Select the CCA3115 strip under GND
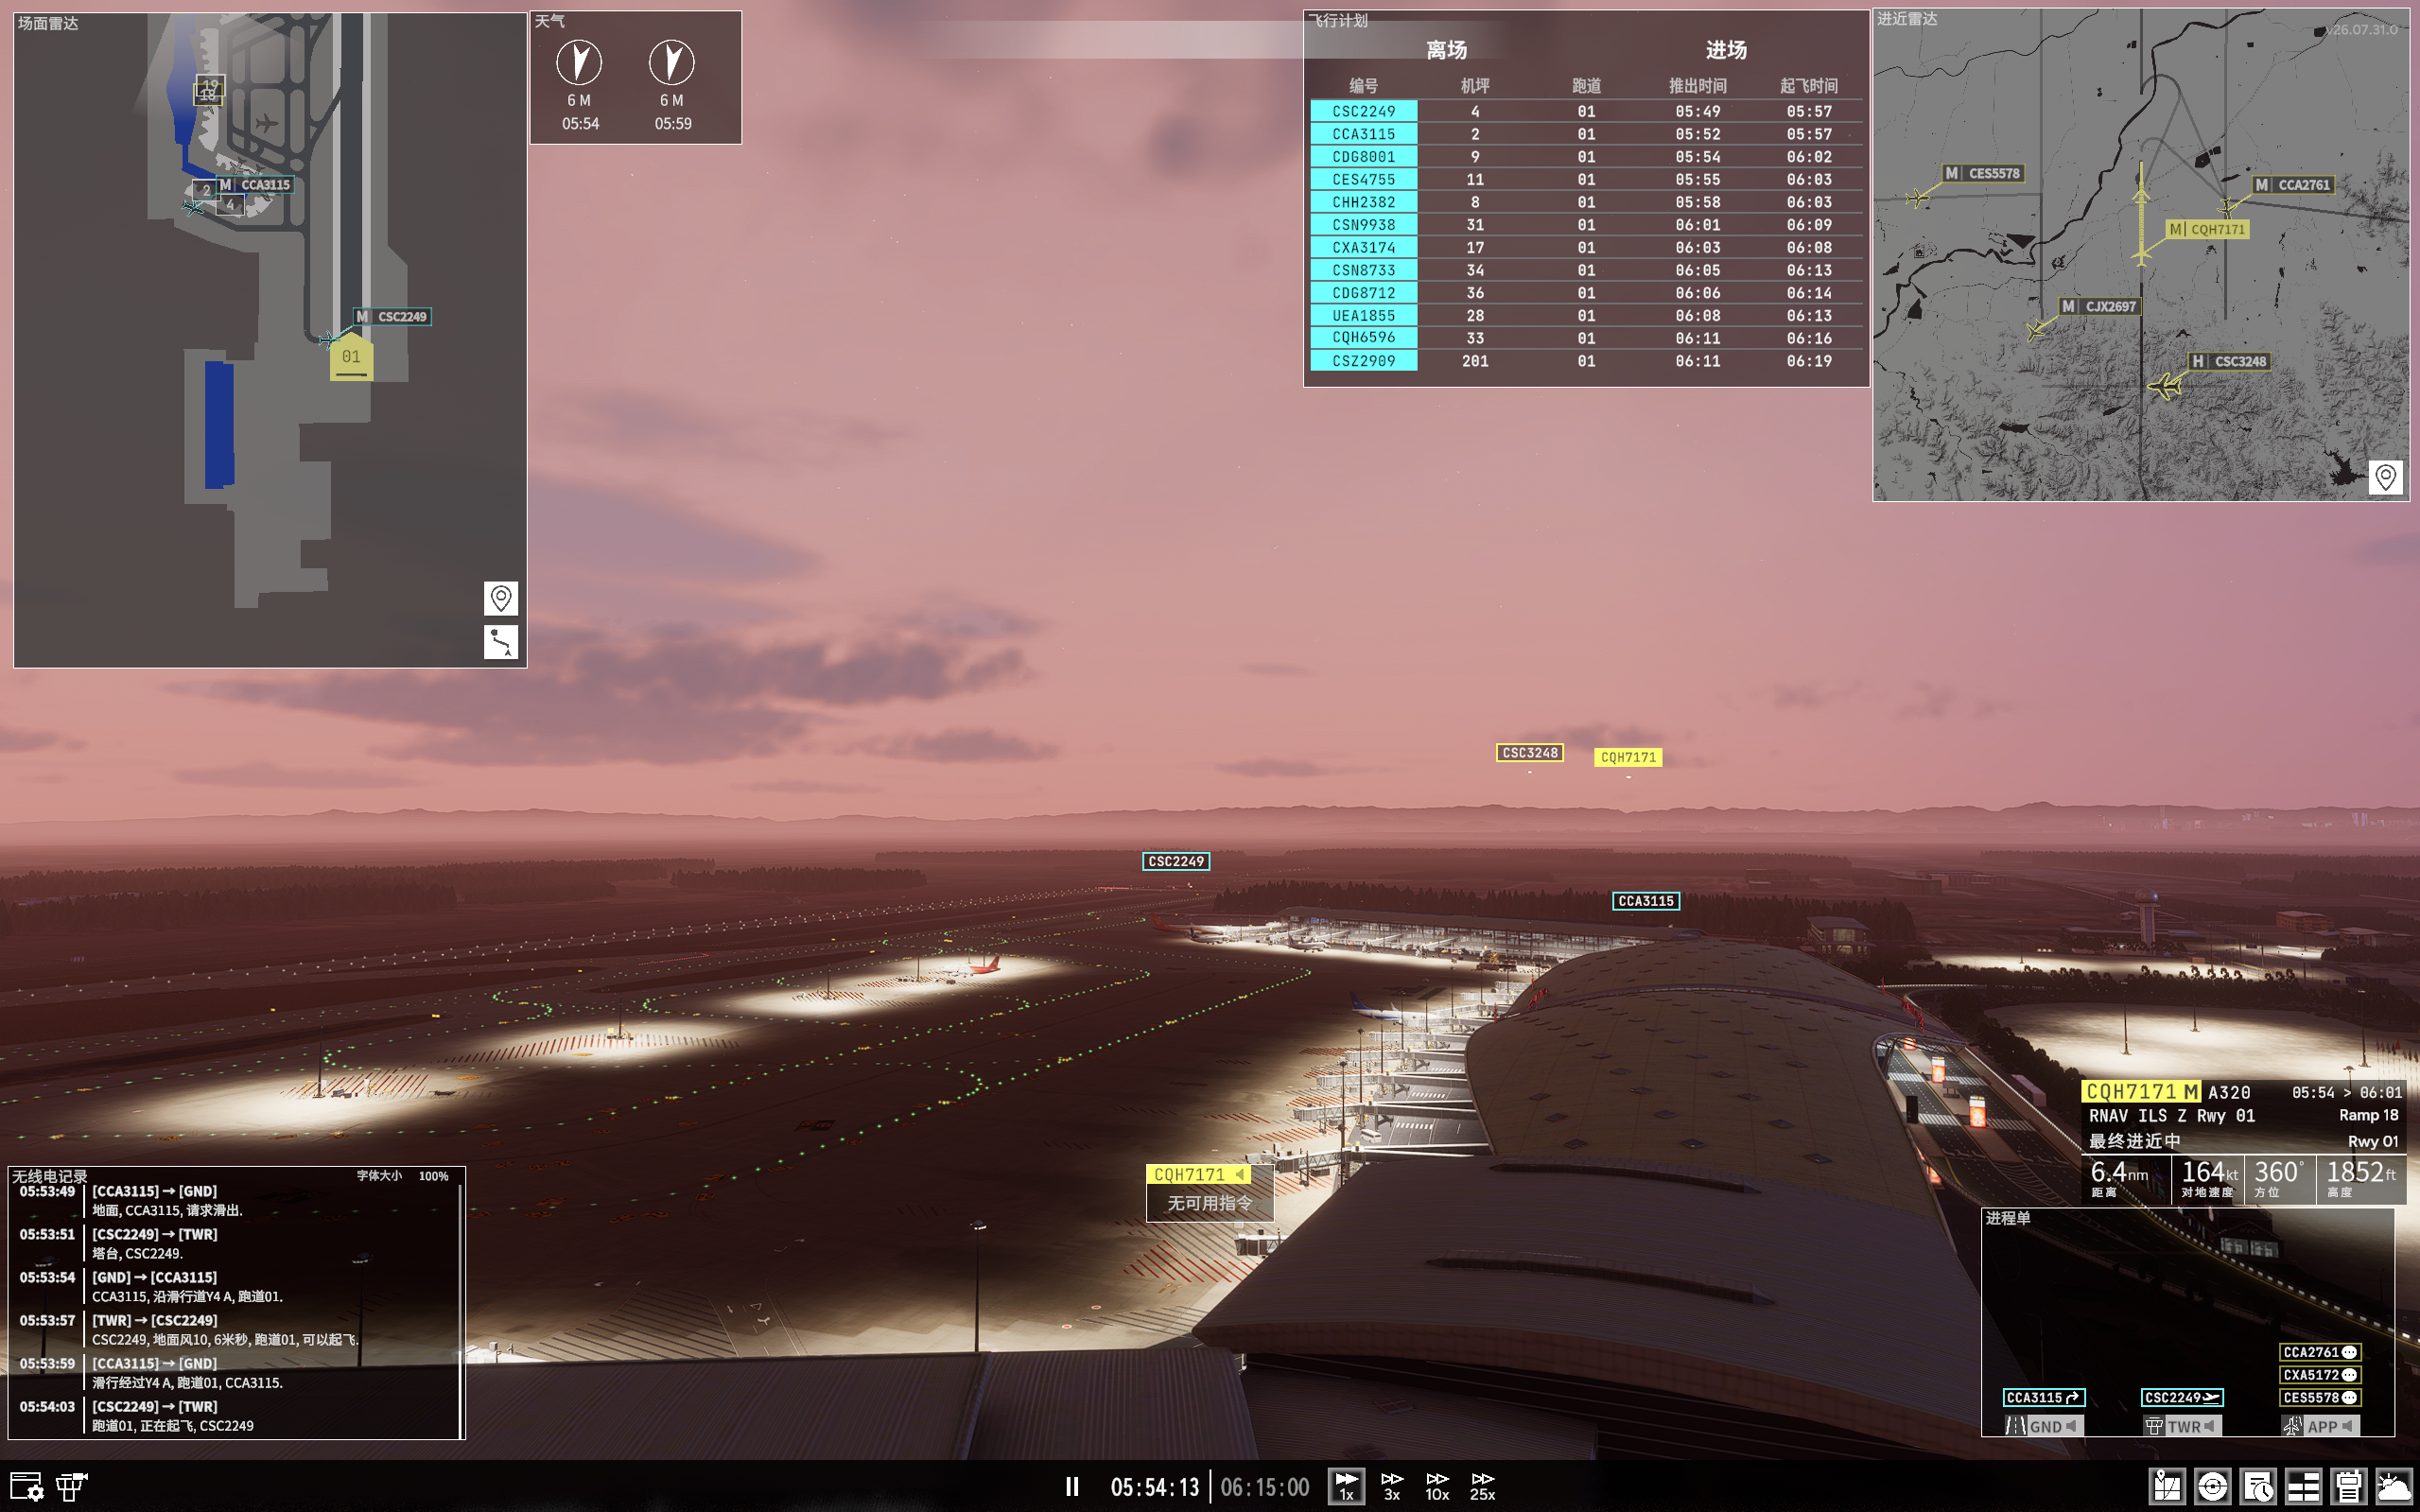 point(2043,1398)
